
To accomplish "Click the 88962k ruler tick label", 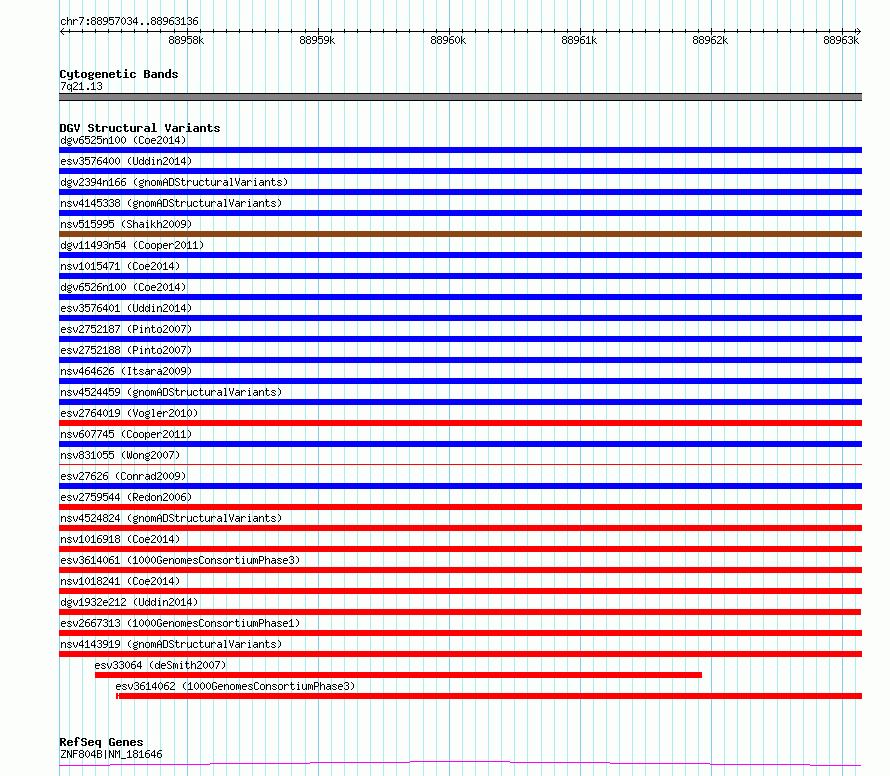I will click(710, 40).
